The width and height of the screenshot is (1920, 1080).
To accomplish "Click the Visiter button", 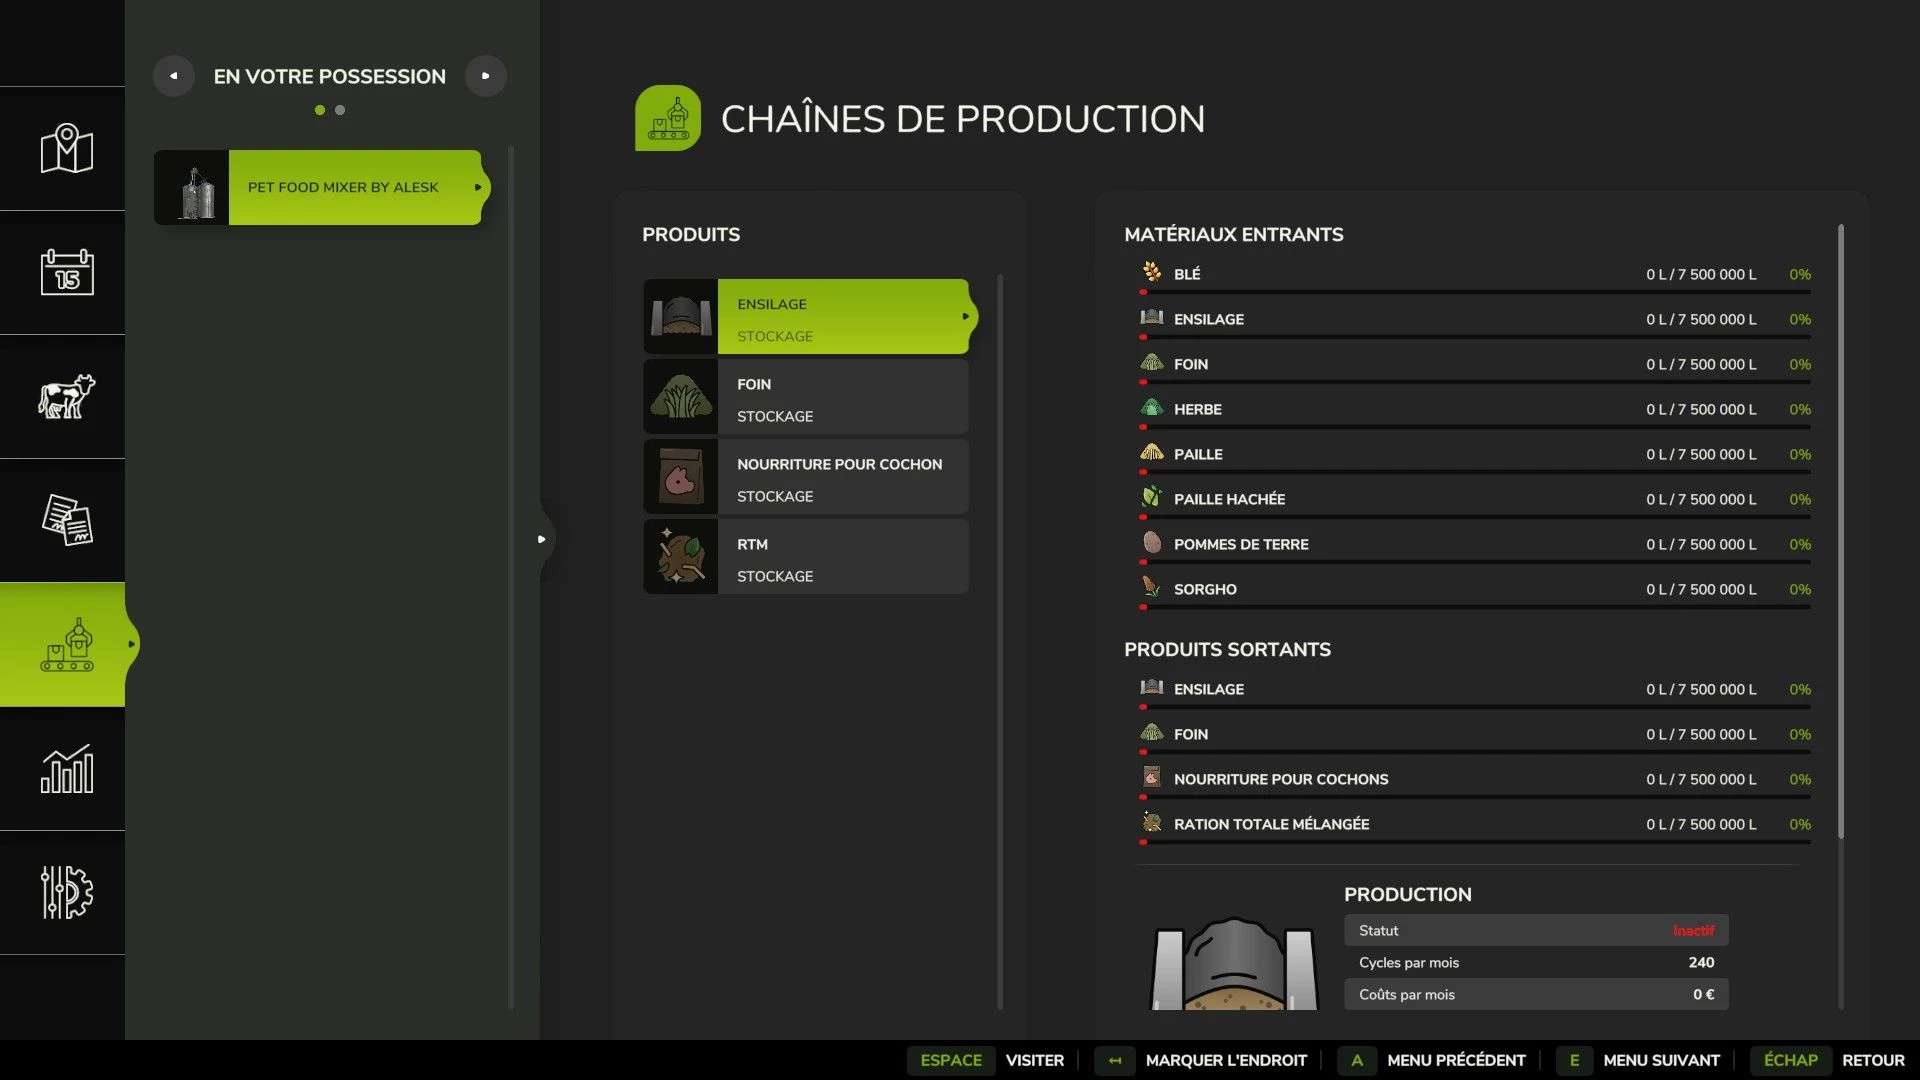I will [x=1034, y=1060].
